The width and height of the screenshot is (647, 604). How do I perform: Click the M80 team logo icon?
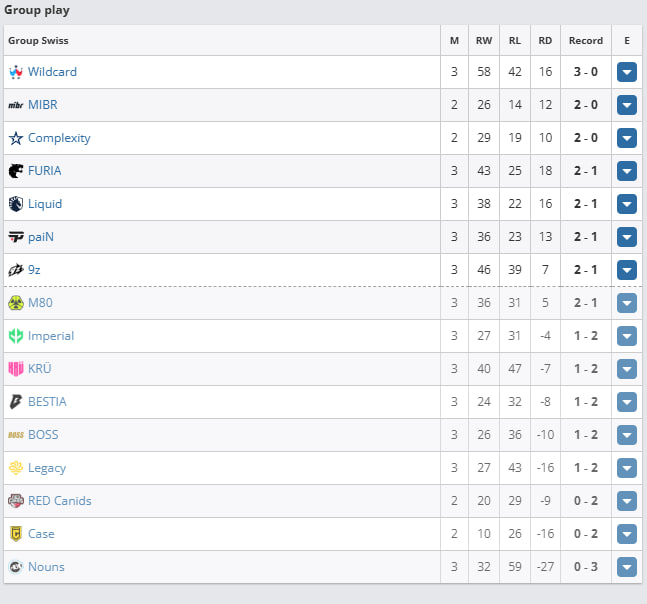pyautogui.click(x=16, y=303)
